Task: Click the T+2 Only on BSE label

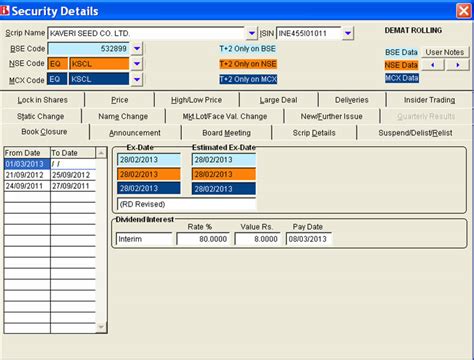Action: coord(248,49)
